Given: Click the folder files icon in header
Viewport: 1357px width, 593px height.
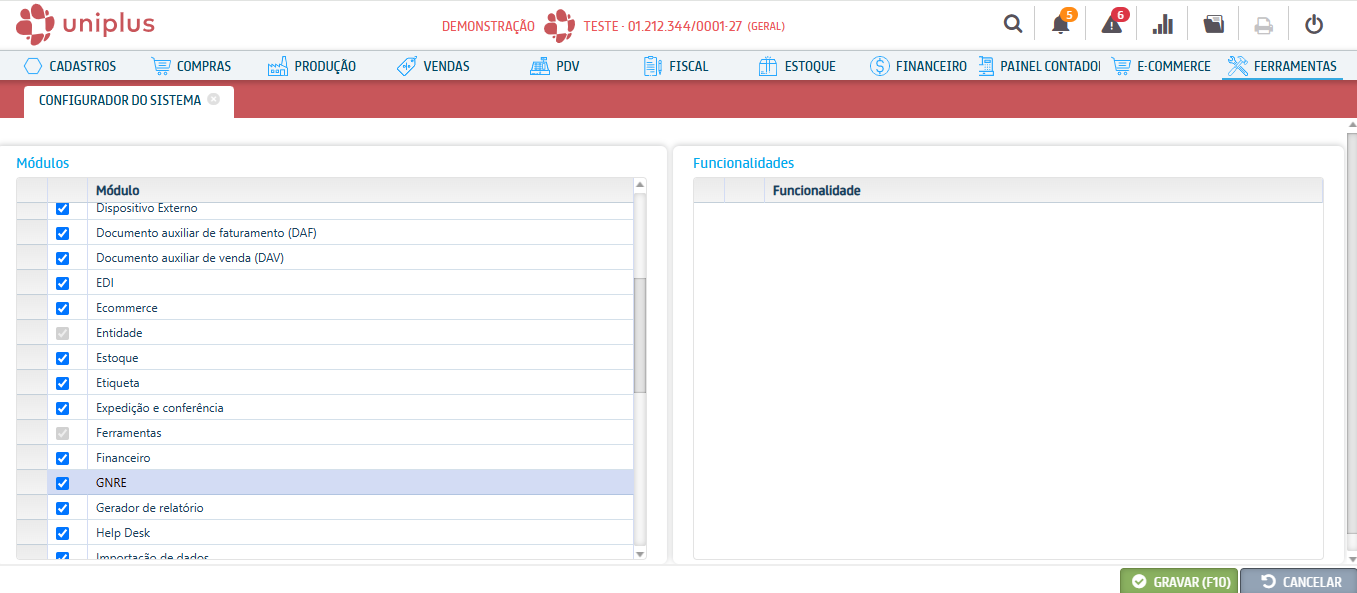Looking at the screenshot, I should [x=1213, y=25].
